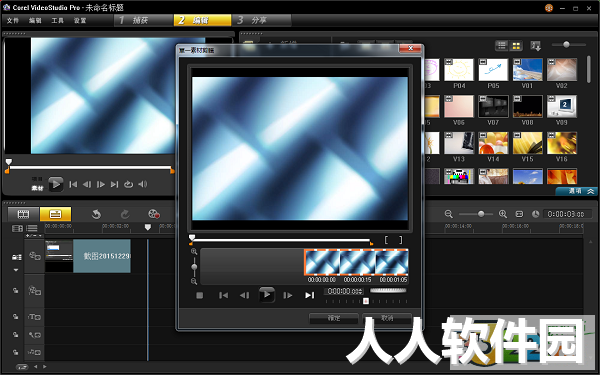Open the 设置 menu
The width and height of the screenshot is (600, 375).
(80, 21)
